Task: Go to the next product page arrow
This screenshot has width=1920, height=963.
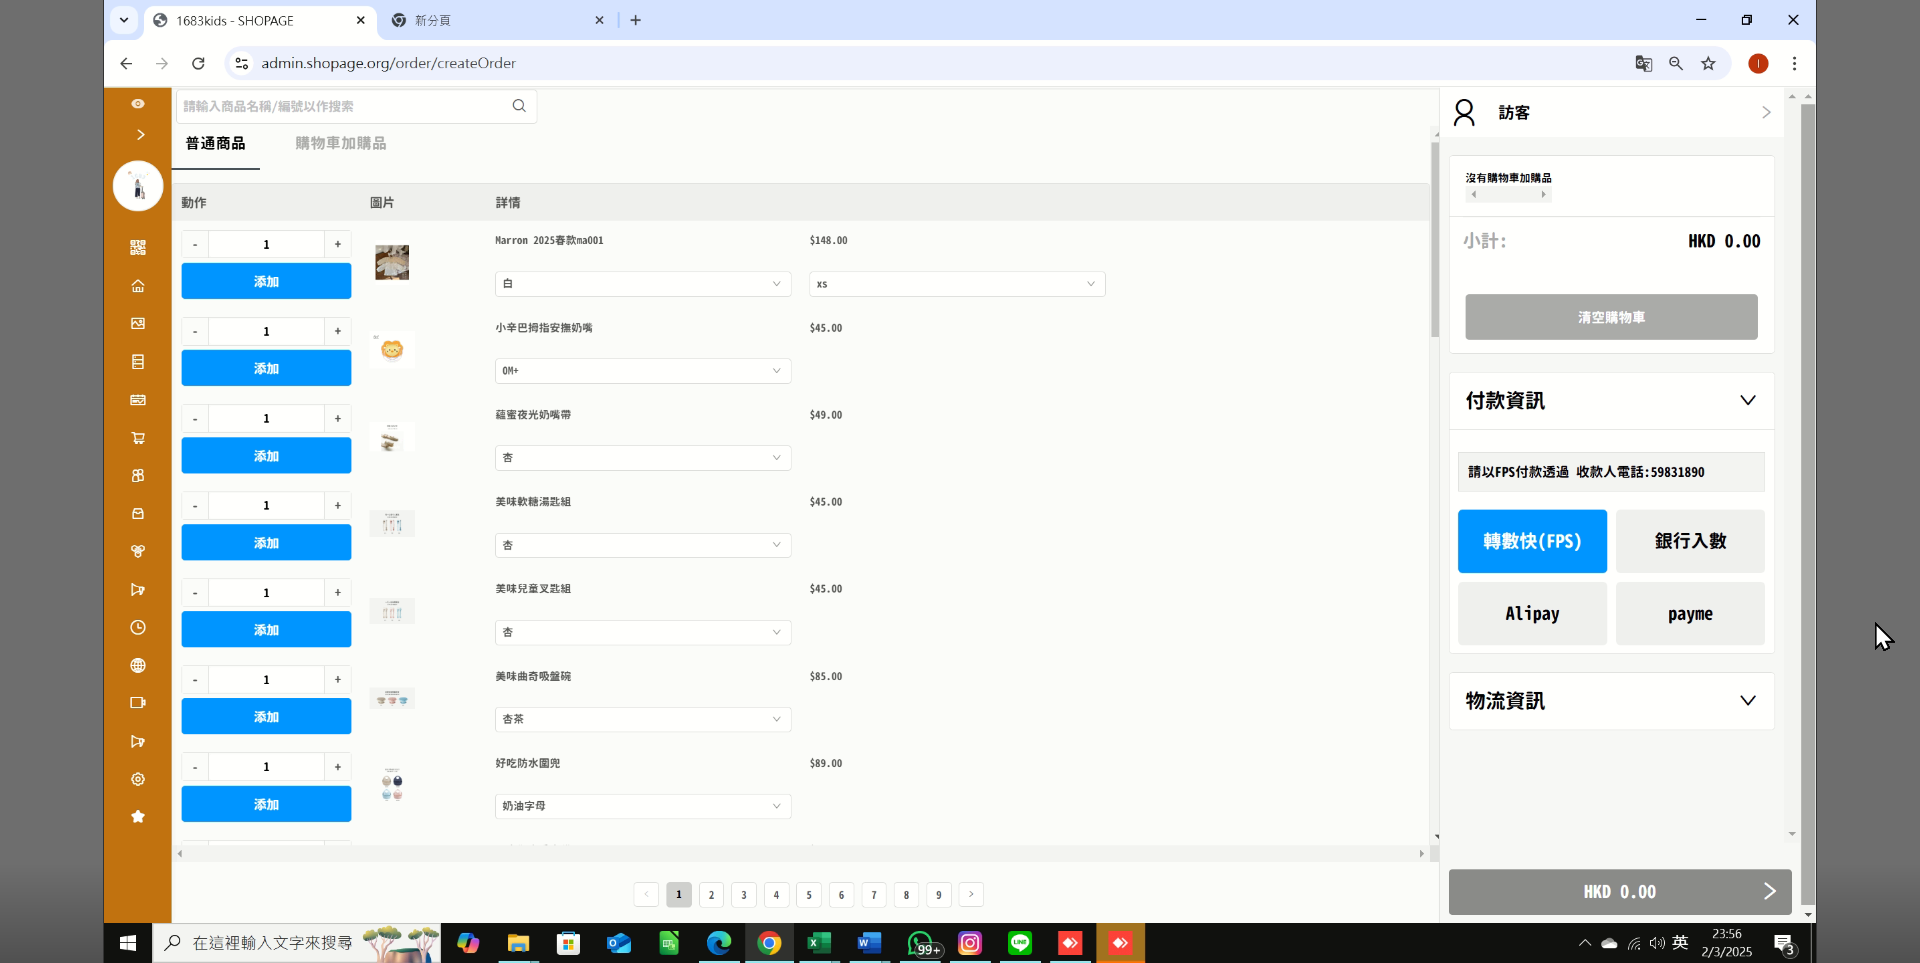Action: tap(971, 895)
